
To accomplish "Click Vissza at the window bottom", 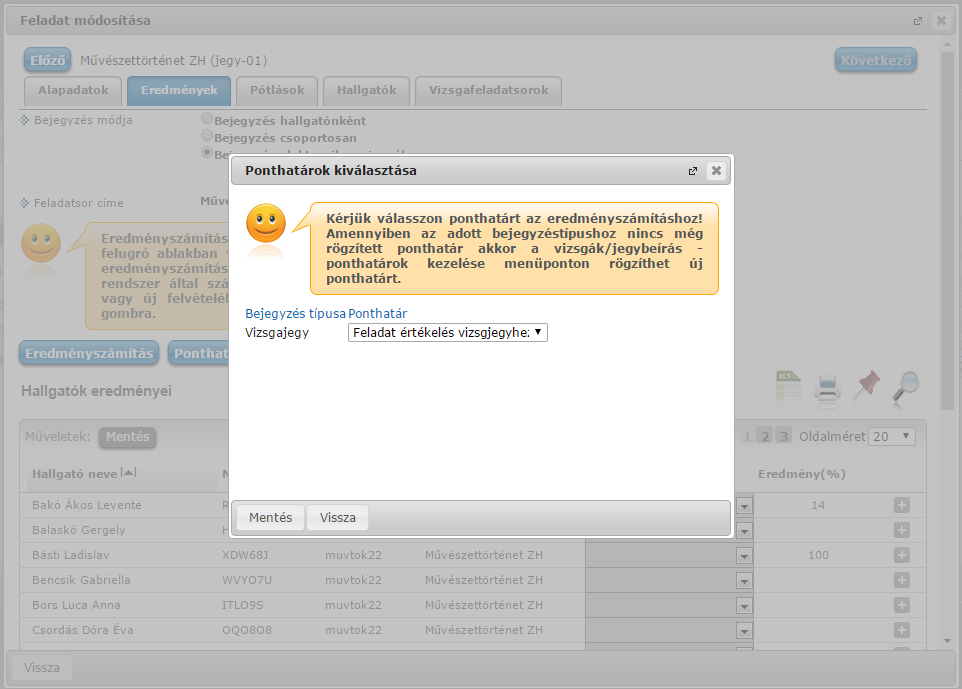I will (42, 668).
